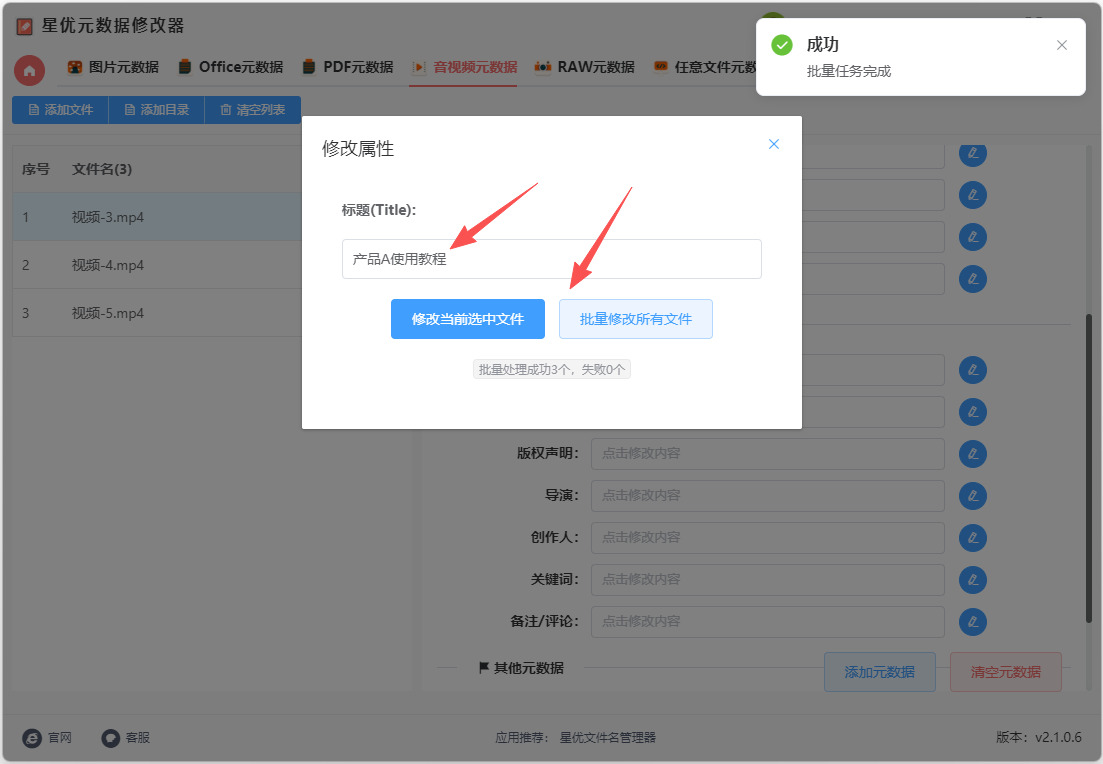Open the 图片元数据 tab

tap(113, 67)
